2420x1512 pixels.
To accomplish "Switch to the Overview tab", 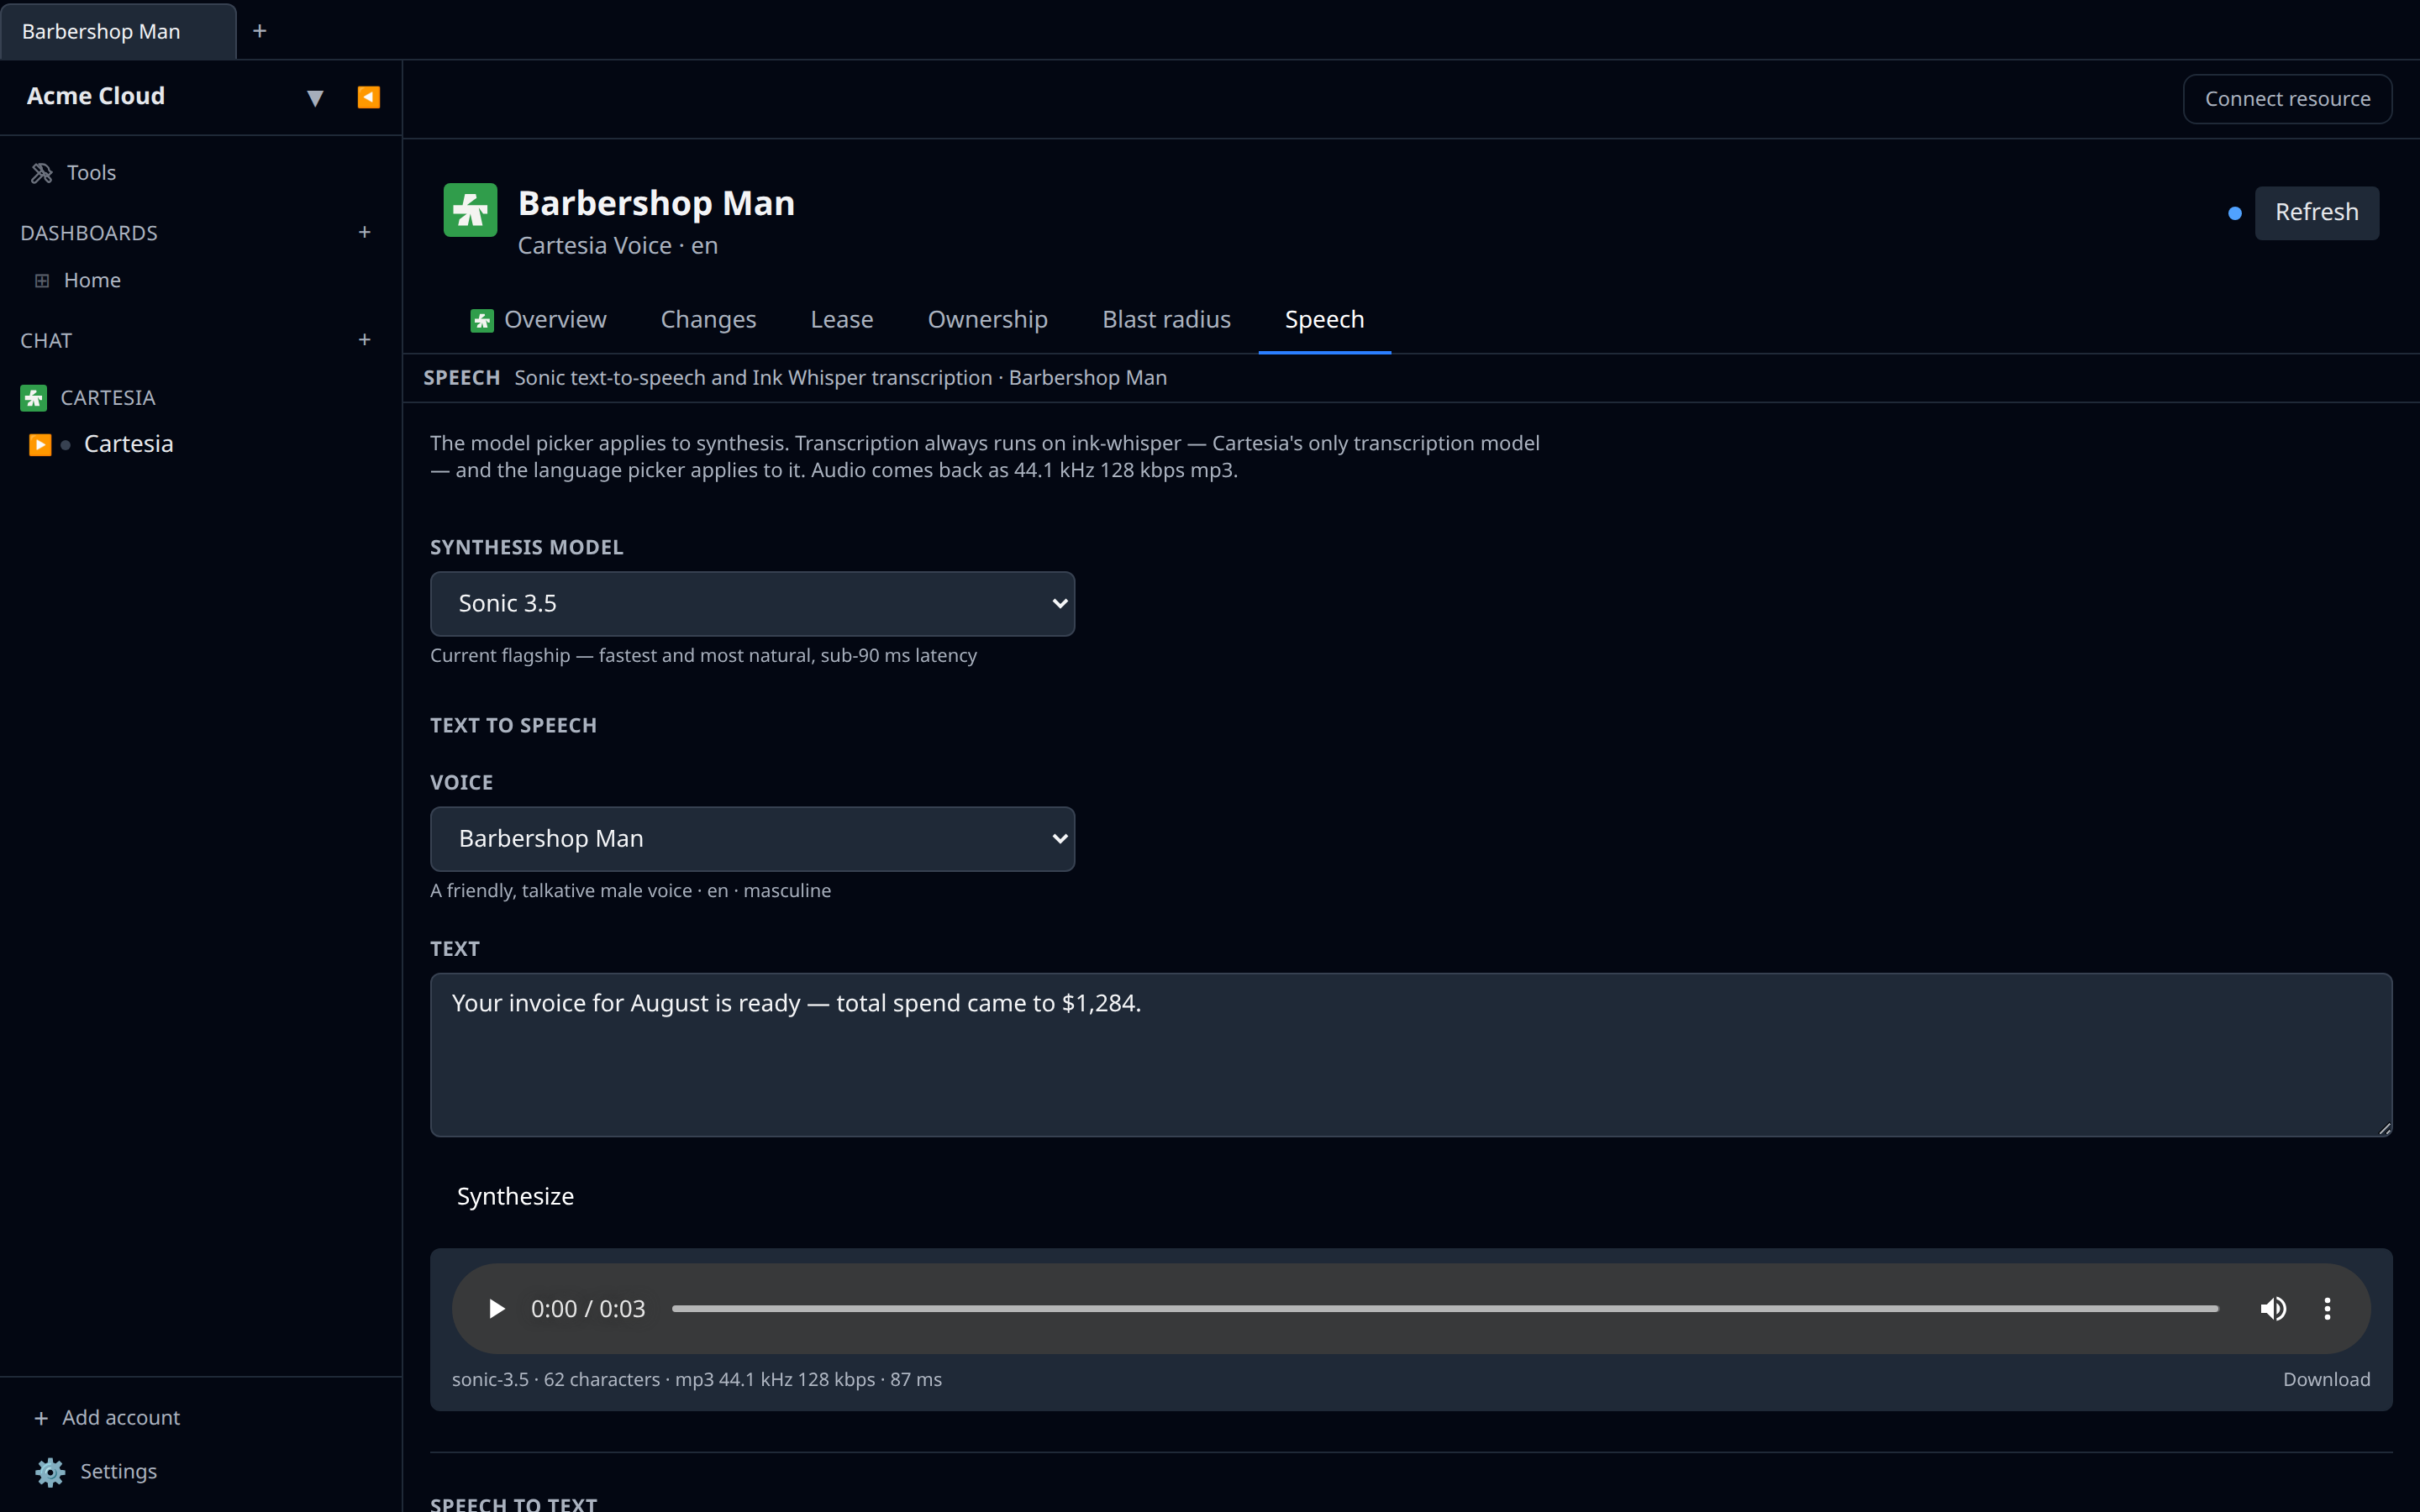I will pyautogui.click(x=539, y=320).
